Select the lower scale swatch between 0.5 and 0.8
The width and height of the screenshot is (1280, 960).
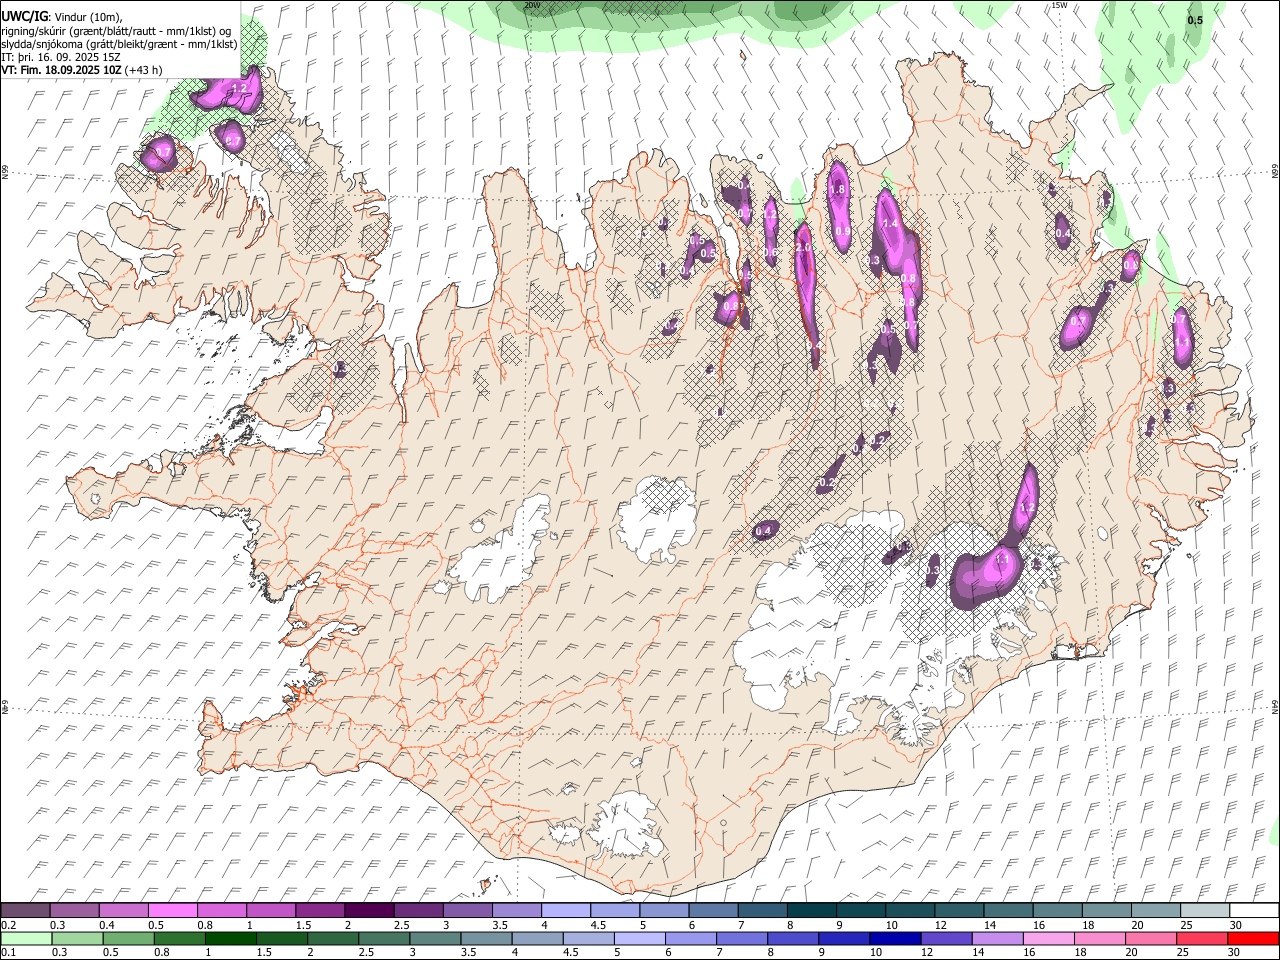pyautogui.click(x=128, y=938)
